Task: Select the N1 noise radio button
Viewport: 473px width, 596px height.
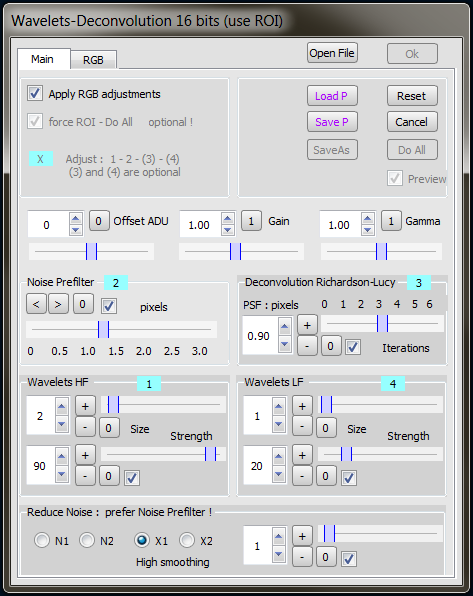Action: [42, 540]
